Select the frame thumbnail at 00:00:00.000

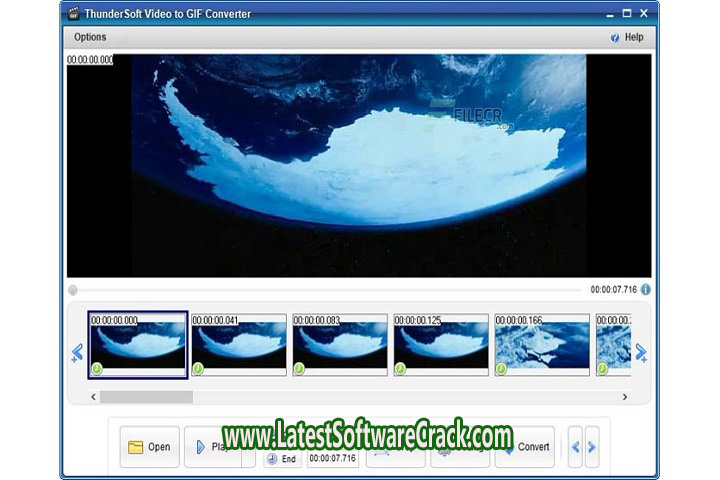pos(137,345)
